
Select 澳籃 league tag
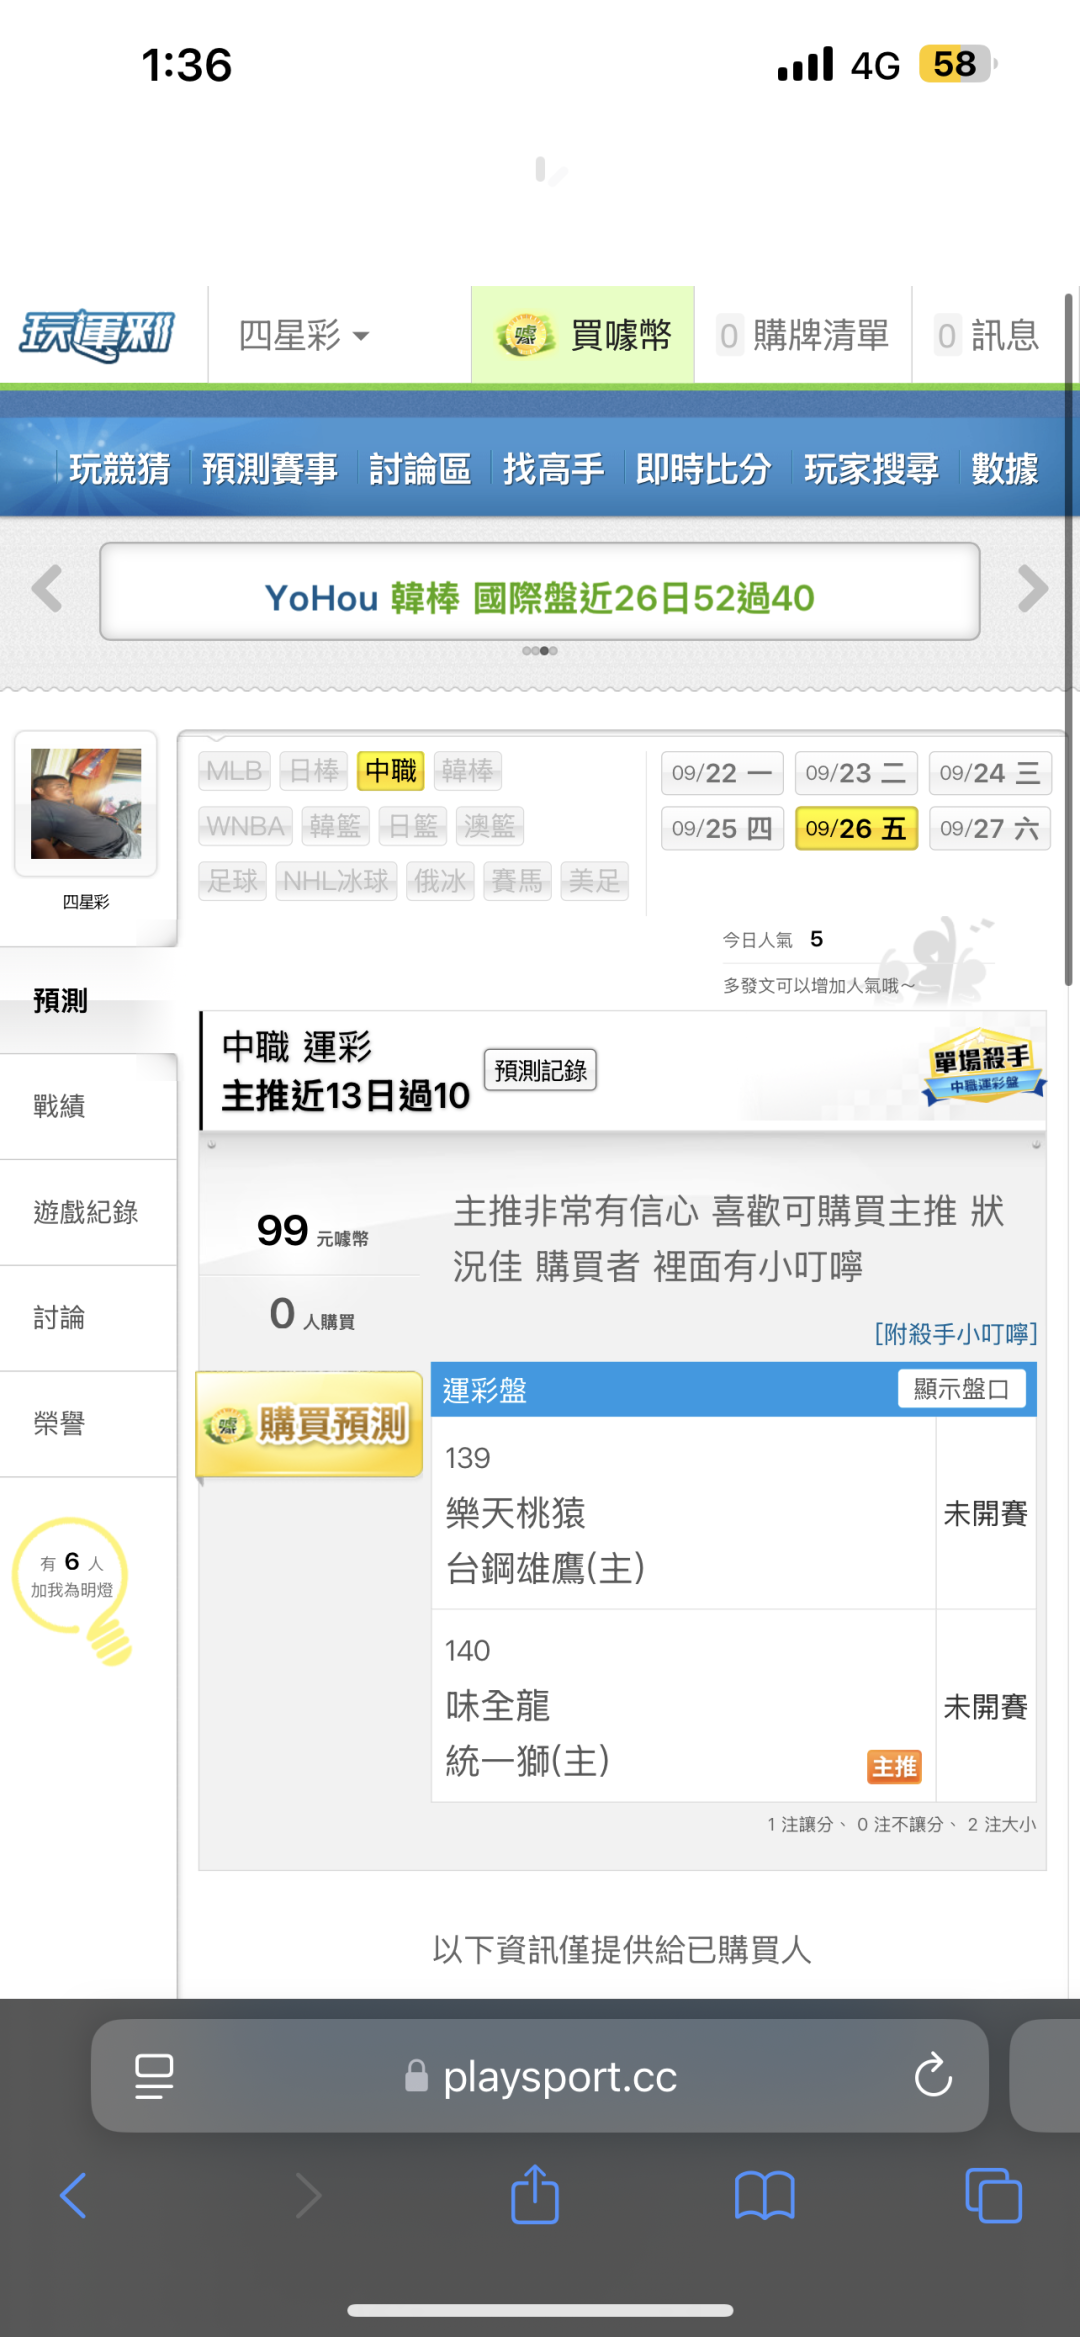coord(490,826)
